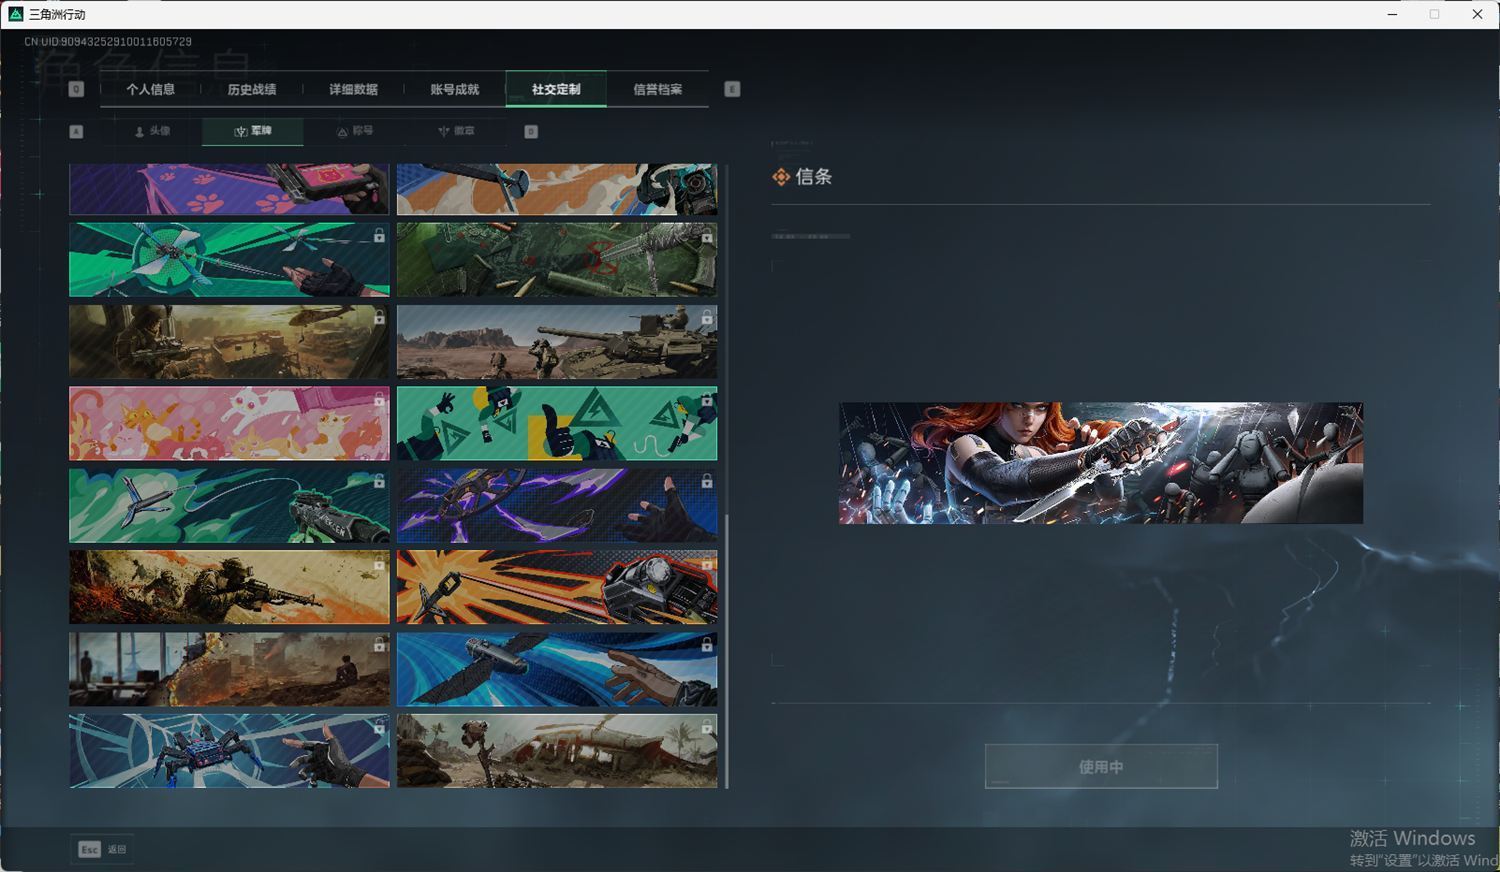Image resolution: width=1500 pixels, height=872 pixels.
Task: Click the A key hint icon
Action: click(x=76, y=131)
